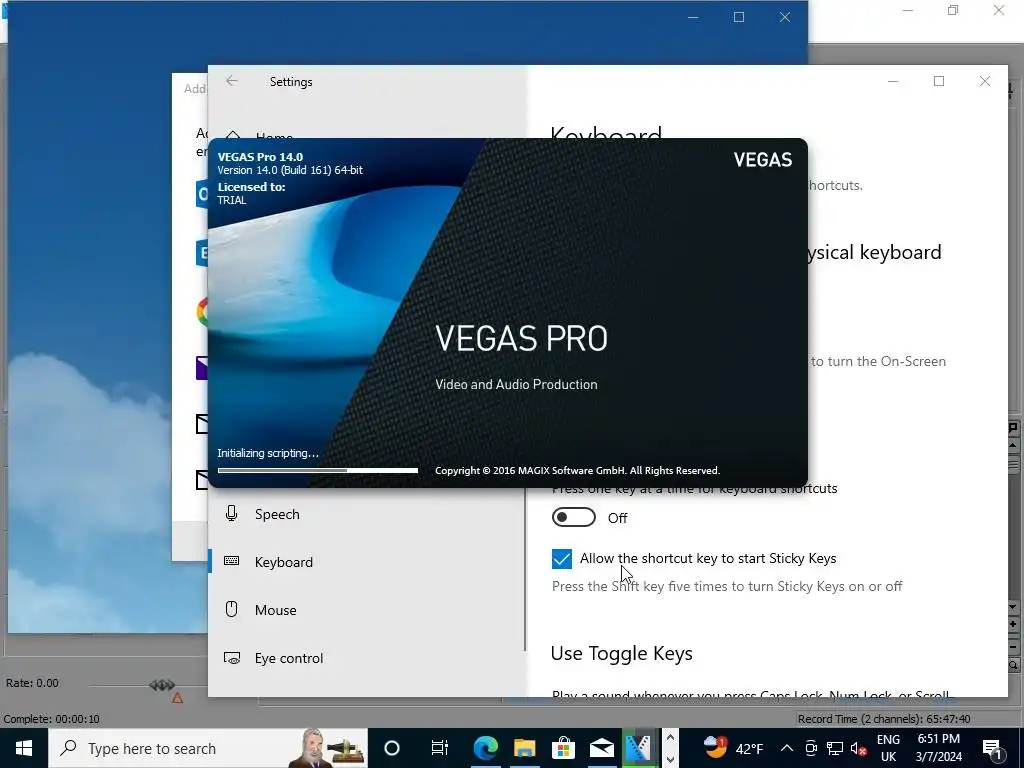The image size is (1024, 768).
Task: Open File Explorer from the taskbar
Action: tap(524, 748)
